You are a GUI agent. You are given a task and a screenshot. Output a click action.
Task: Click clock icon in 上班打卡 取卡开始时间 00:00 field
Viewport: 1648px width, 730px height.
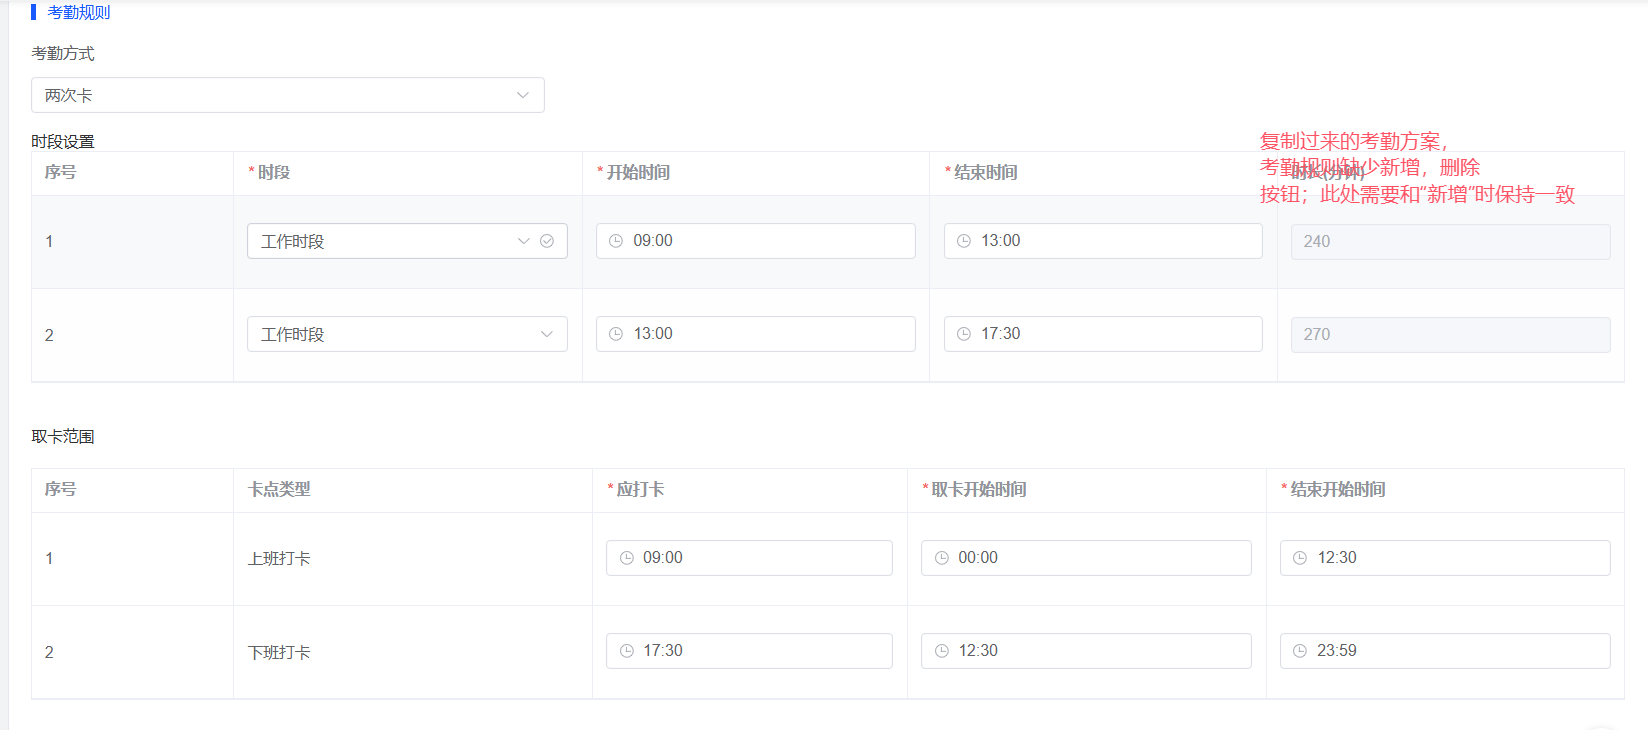tap(942, 558)
